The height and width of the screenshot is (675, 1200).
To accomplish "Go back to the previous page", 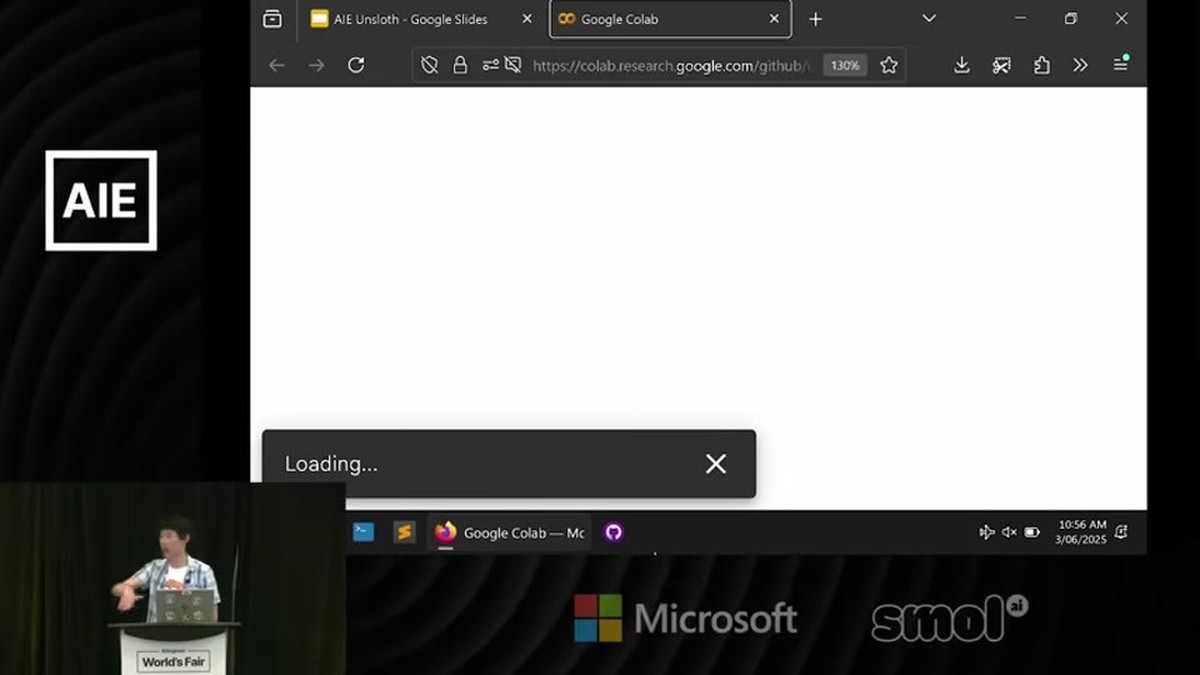I will coord(277,65).
